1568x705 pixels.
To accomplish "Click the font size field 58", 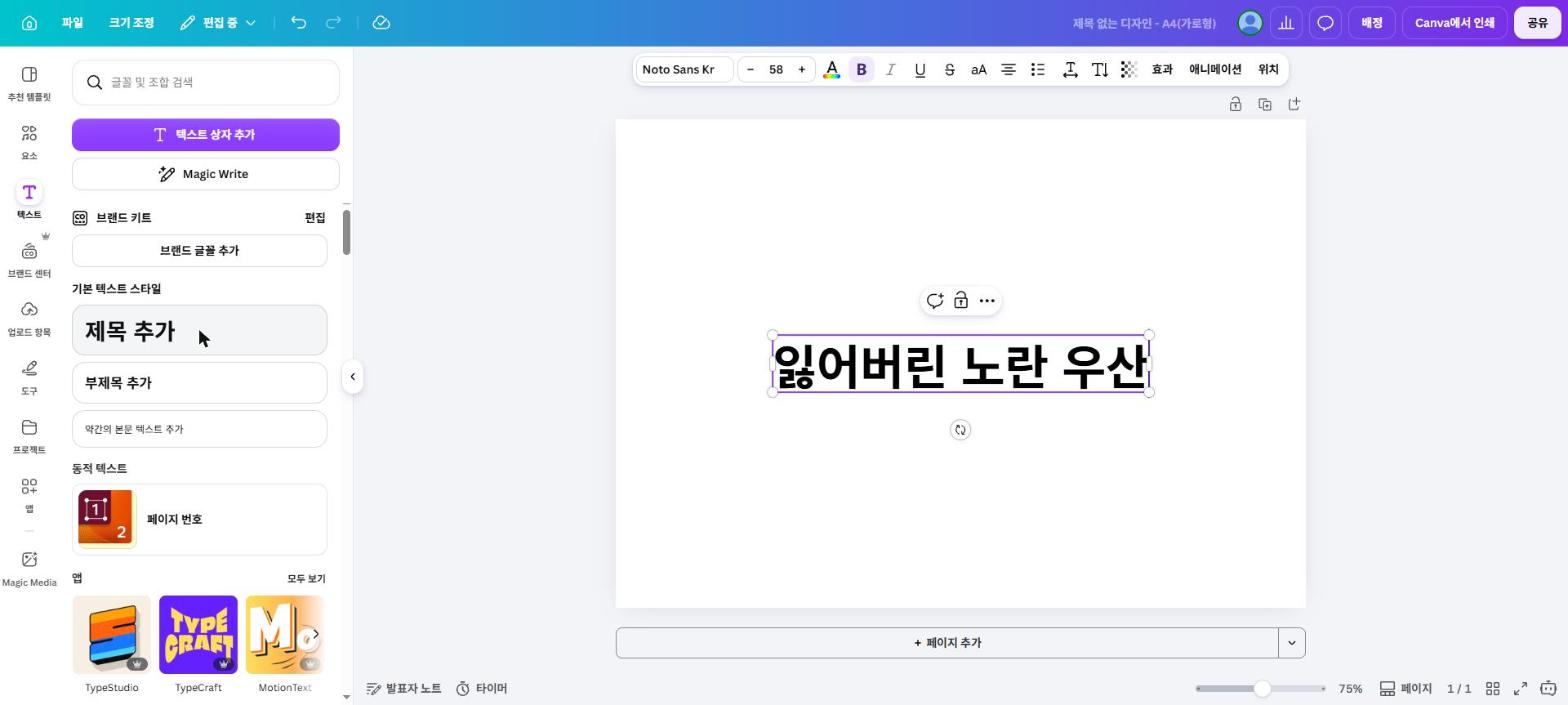I will tap(776, 69).
